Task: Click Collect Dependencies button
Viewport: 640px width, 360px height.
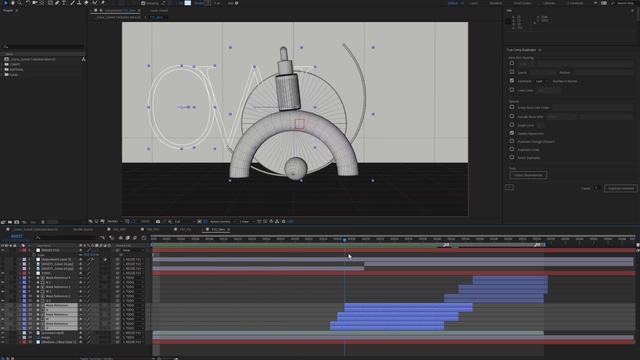Action: coord(528,175)
